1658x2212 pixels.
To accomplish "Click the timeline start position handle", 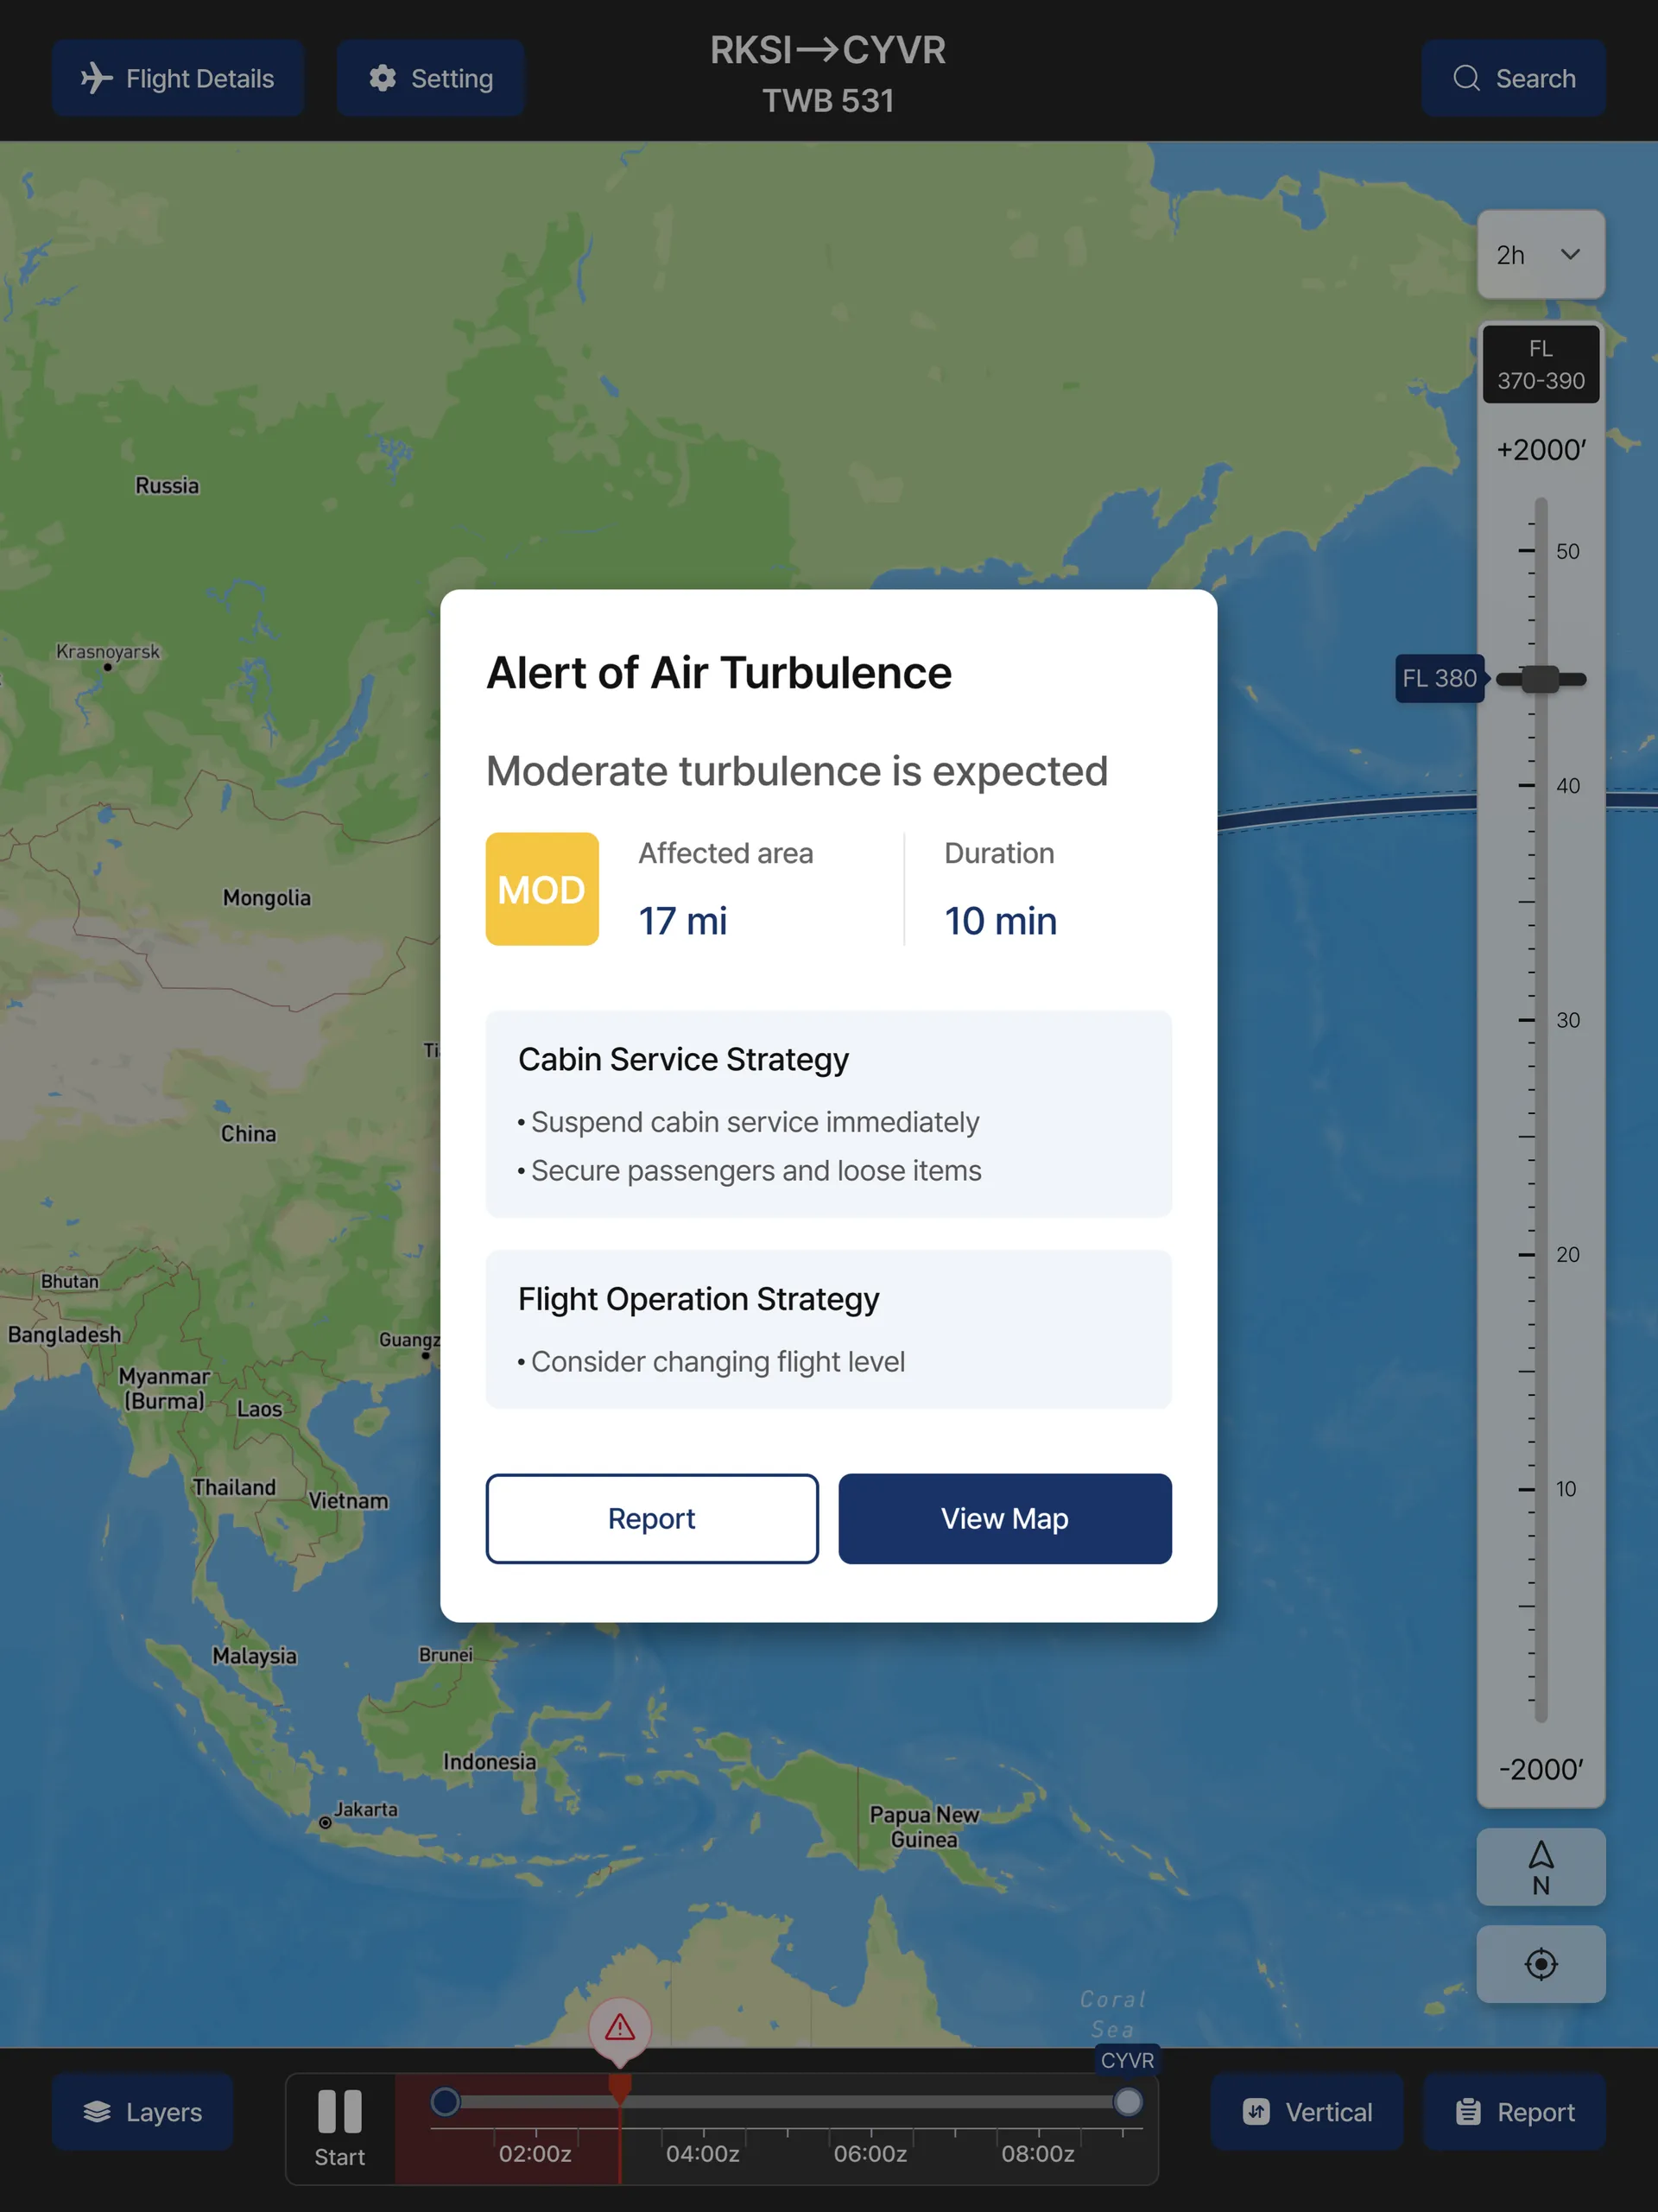I will pyautogui.click(x=445, y=2101).
